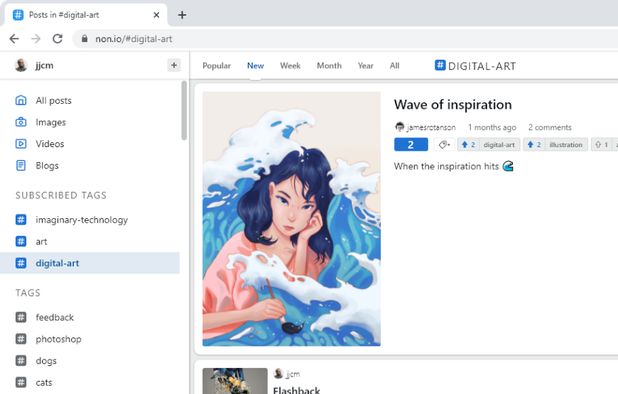Click the All posts home icon
This screenshot has height=394, width=618.
click(21, 100)
